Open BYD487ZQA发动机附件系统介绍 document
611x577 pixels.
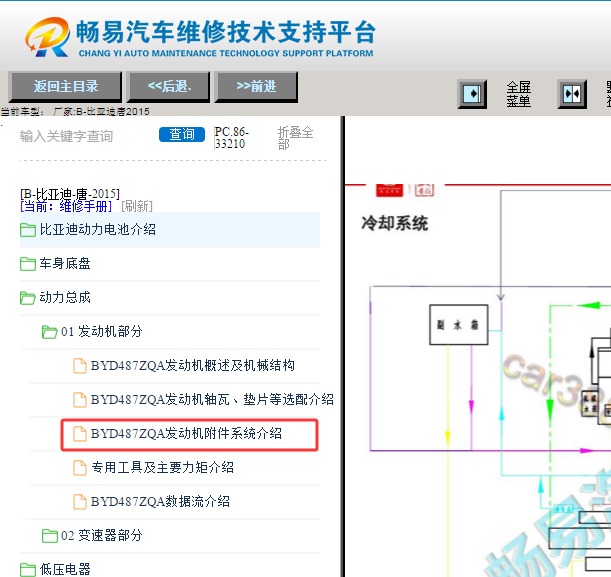click(x=186, y=433)
